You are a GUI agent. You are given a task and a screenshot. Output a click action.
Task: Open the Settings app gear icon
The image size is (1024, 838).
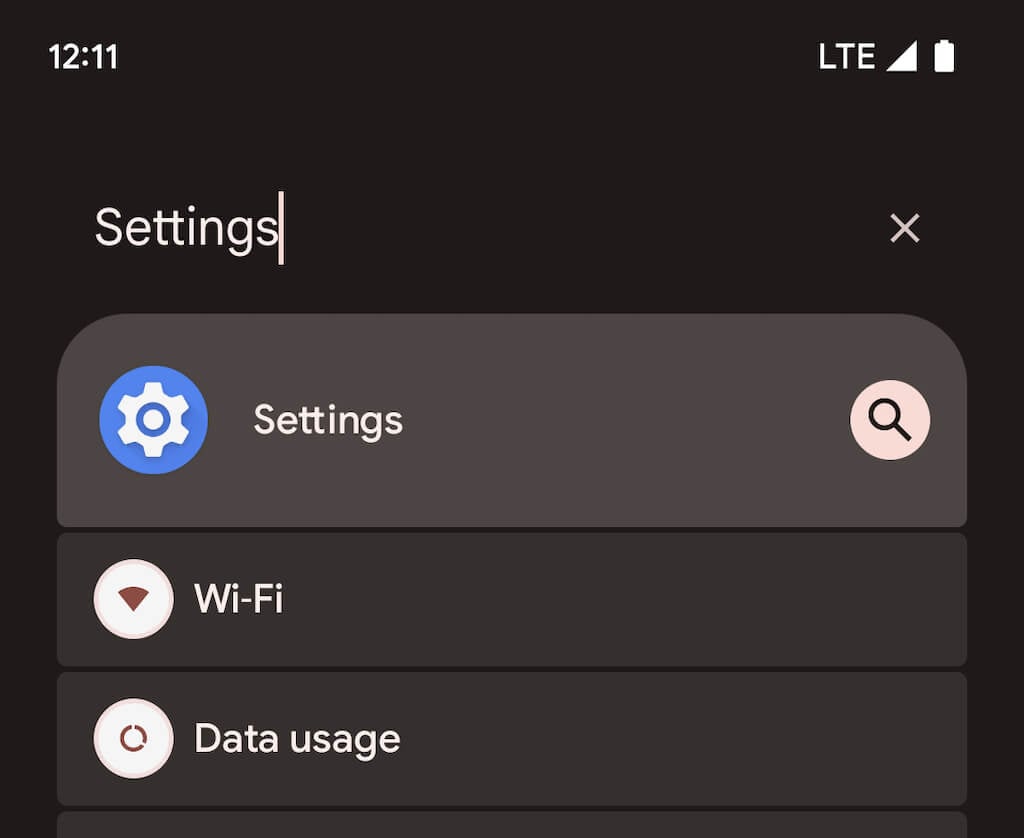coord(153,420)
